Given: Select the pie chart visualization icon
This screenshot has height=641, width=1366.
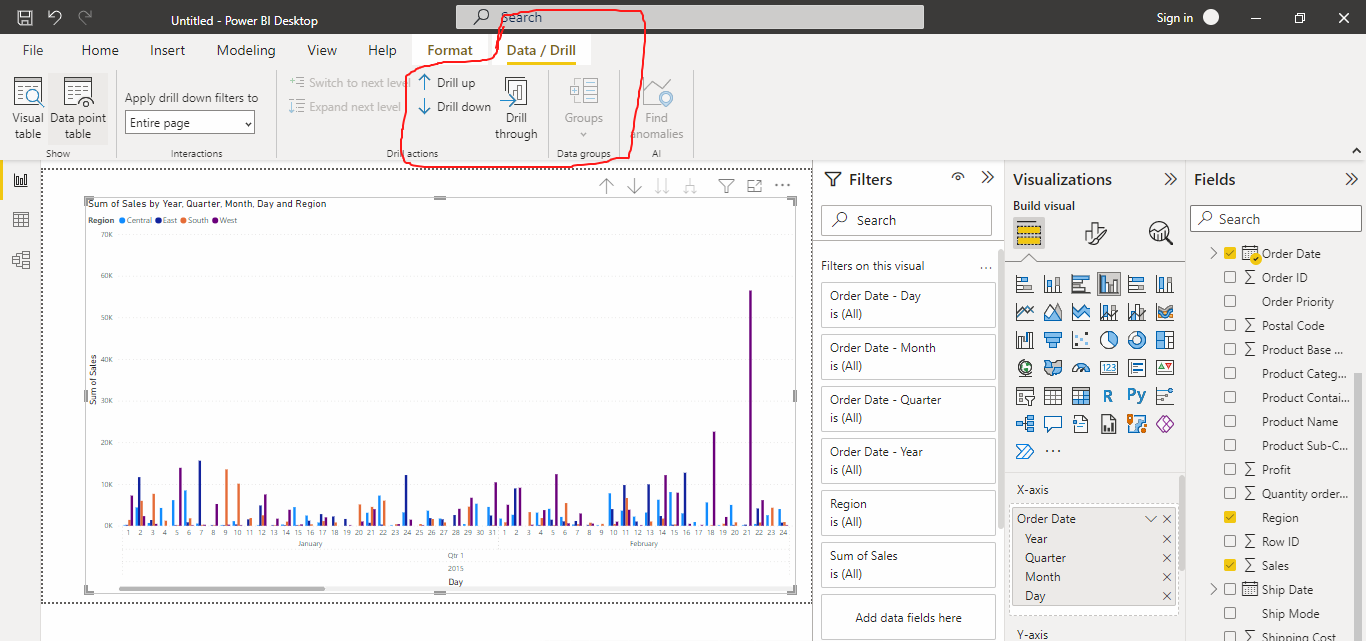Looking at the screenshot, I should (1108, 341).
